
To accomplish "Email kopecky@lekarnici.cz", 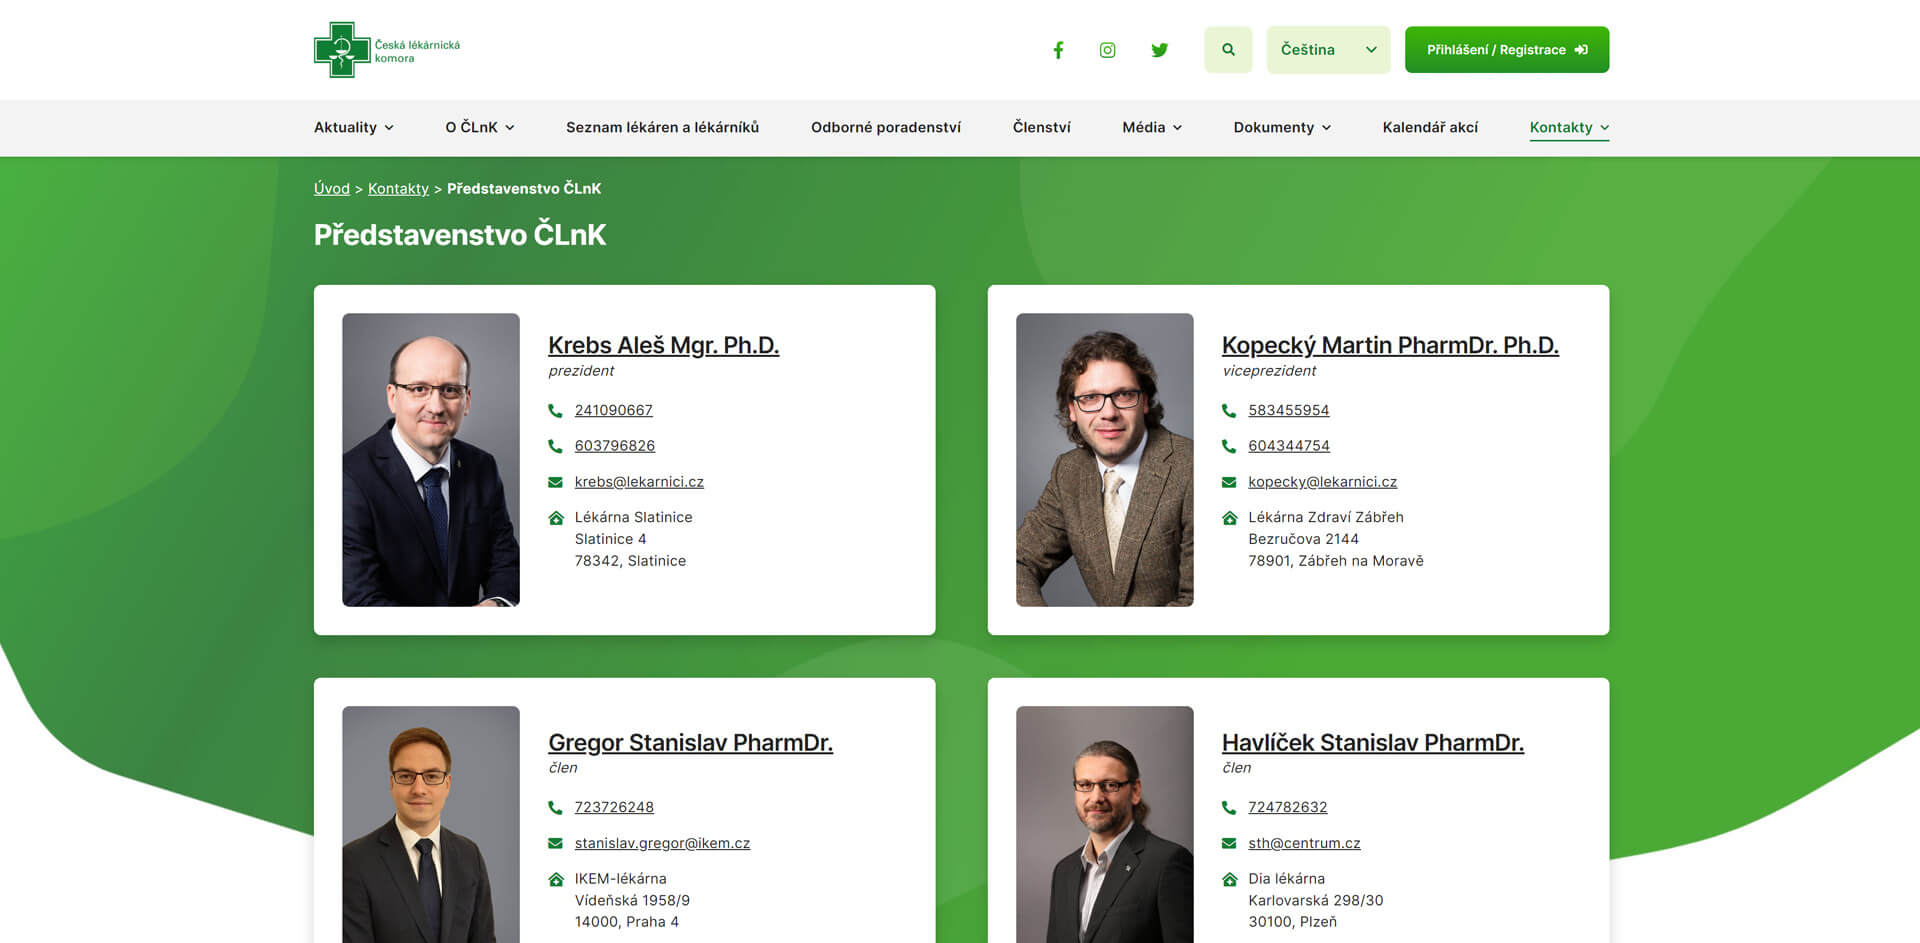I will pyautogui.click(x=1322, y=482).
